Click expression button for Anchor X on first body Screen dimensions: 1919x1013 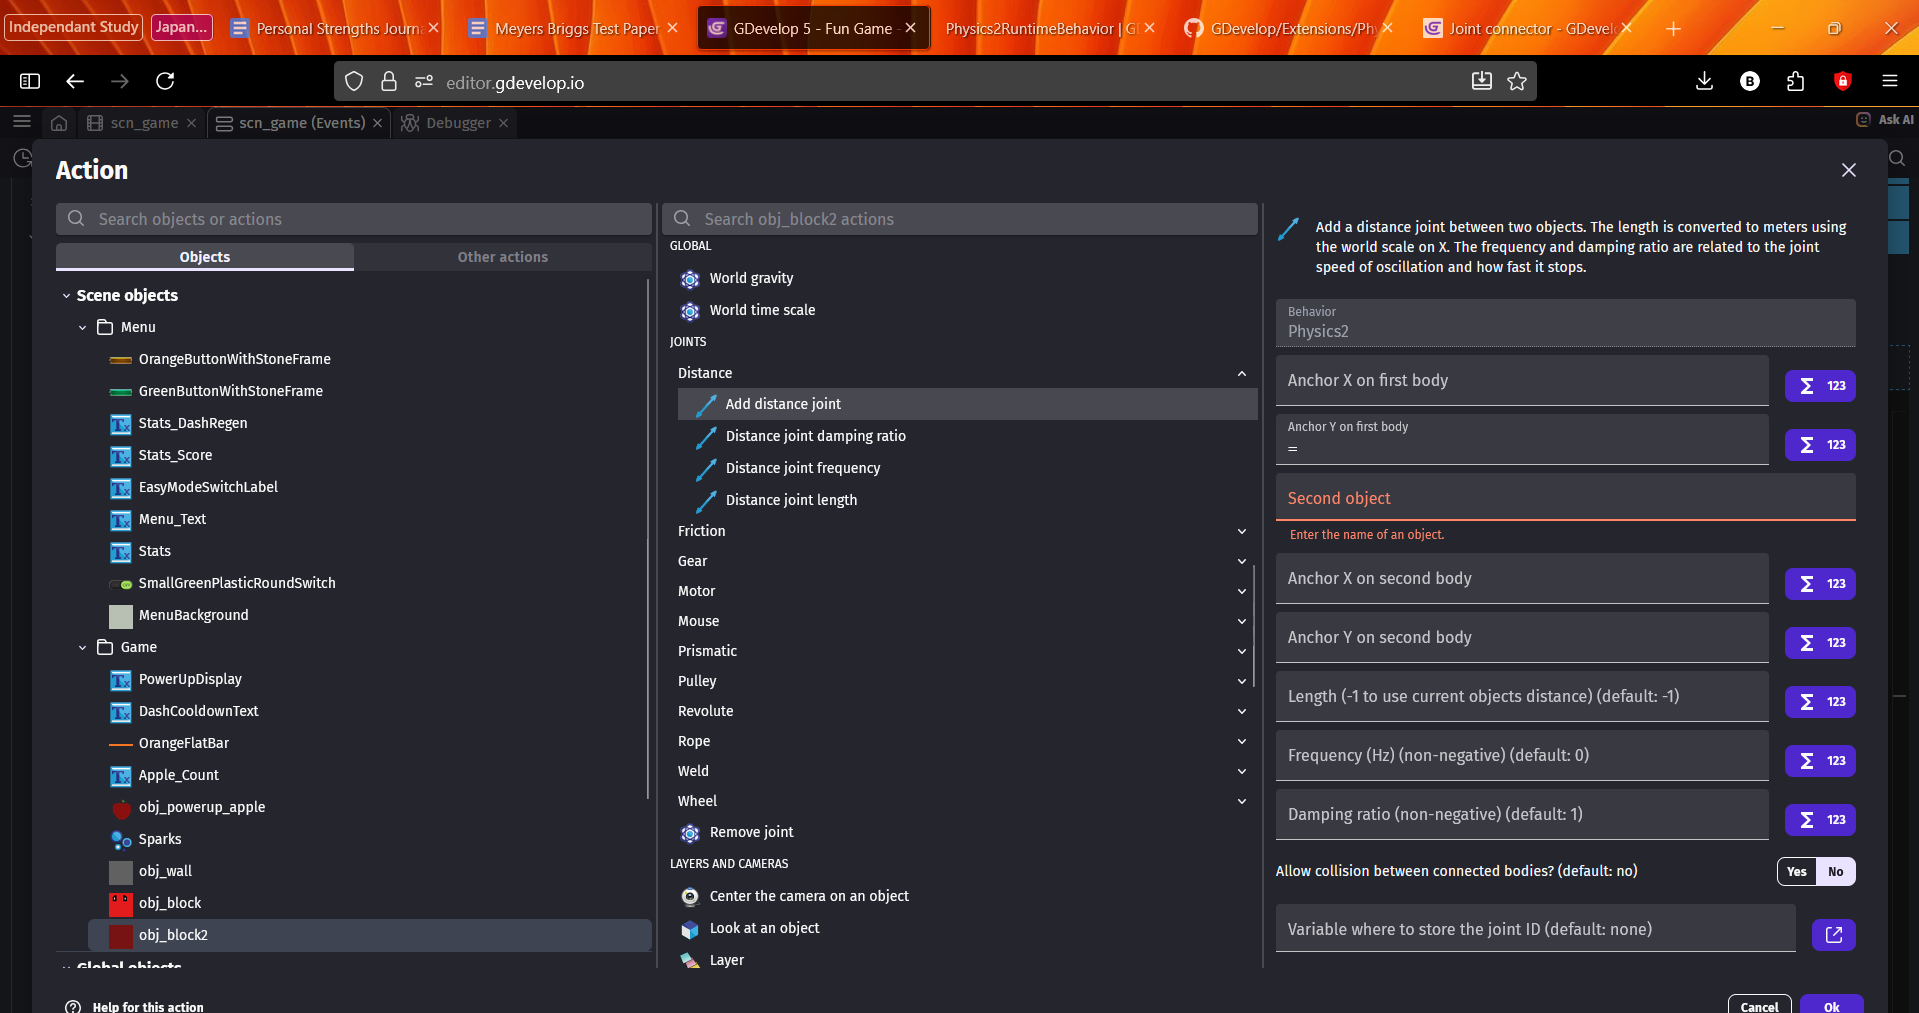[x=1819, y=386]
